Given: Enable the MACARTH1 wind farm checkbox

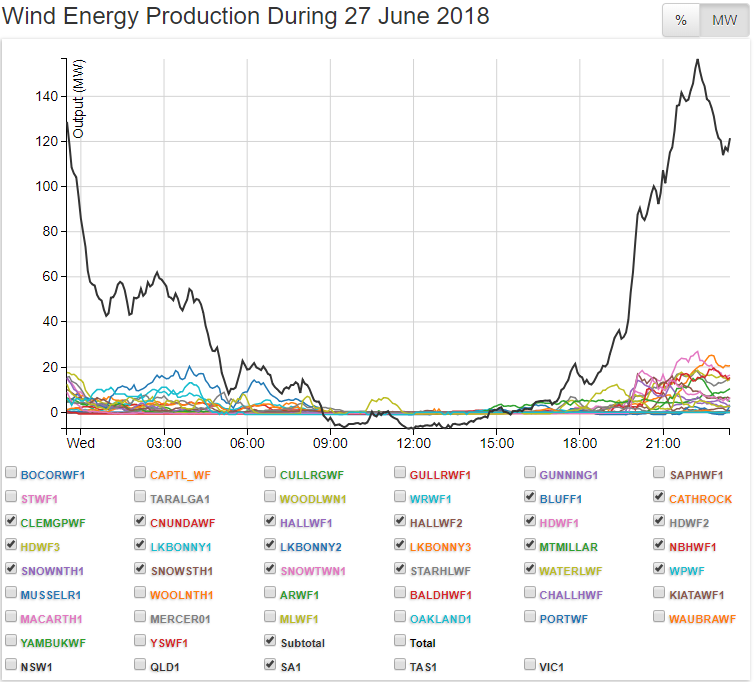Looking at the screenshot, I should click(x=11, y=617).
